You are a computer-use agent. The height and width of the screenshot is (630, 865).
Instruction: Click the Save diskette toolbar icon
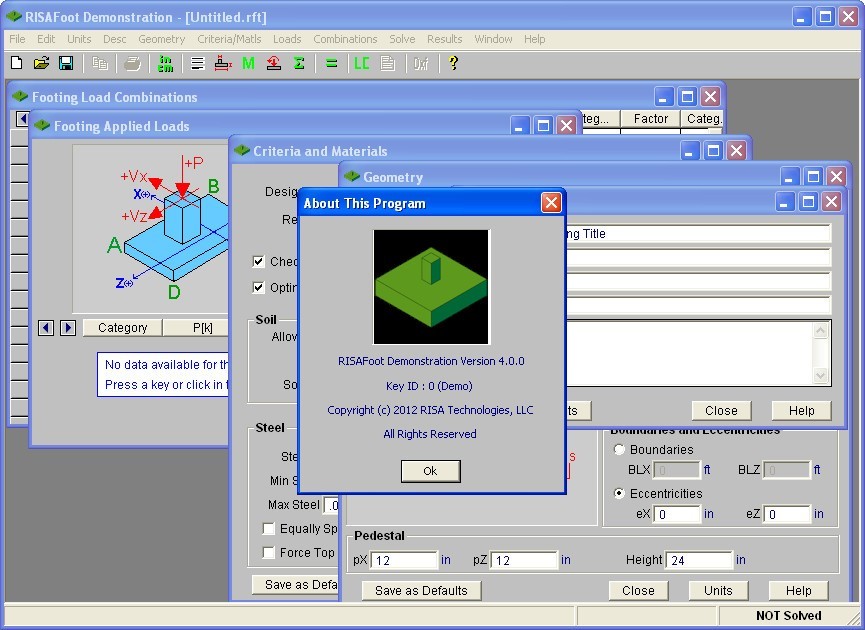pos(66,63)
